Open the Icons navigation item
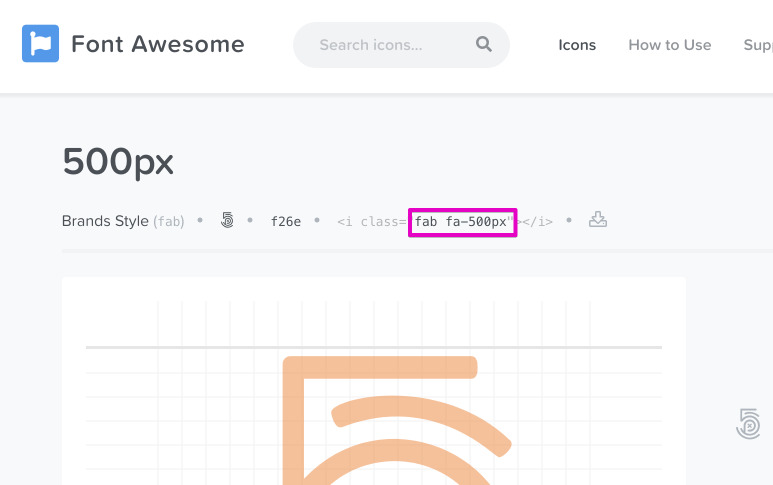 coord(577,45)
